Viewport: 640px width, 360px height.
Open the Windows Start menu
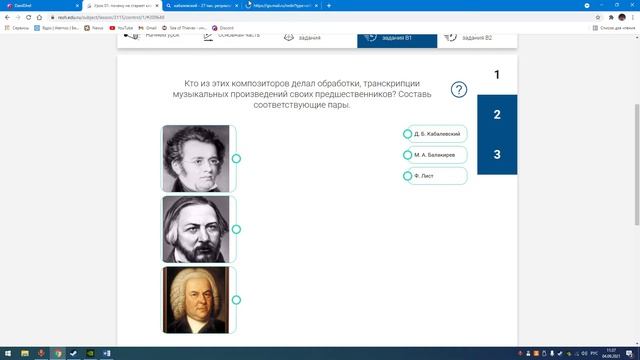pyautogui.click(x=8, y=353)
